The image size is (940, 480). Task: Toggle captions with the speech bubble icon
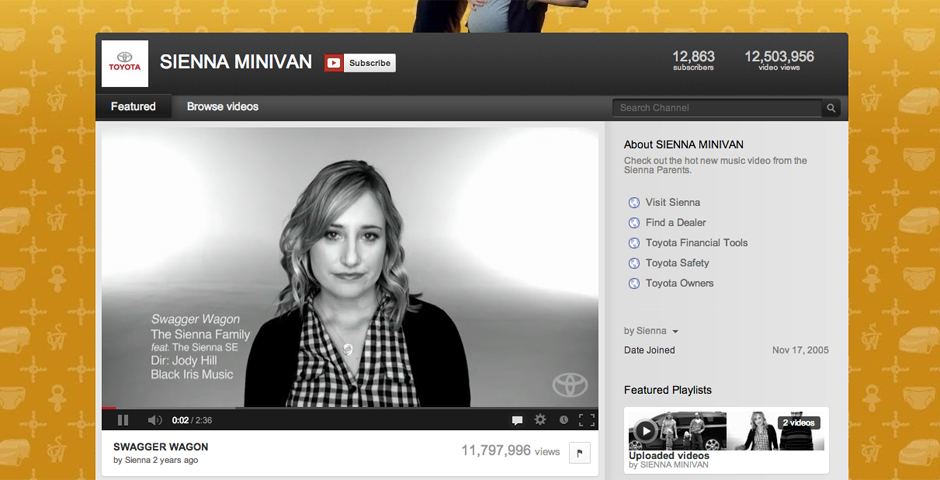click(517, 420)
